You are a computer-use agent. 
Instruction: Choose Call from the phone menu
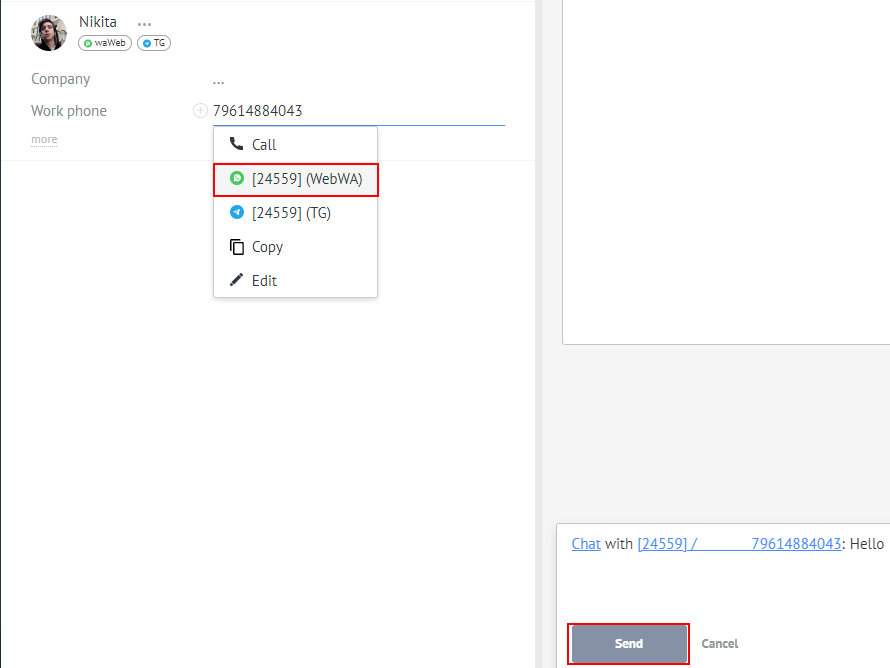point(295,145)
